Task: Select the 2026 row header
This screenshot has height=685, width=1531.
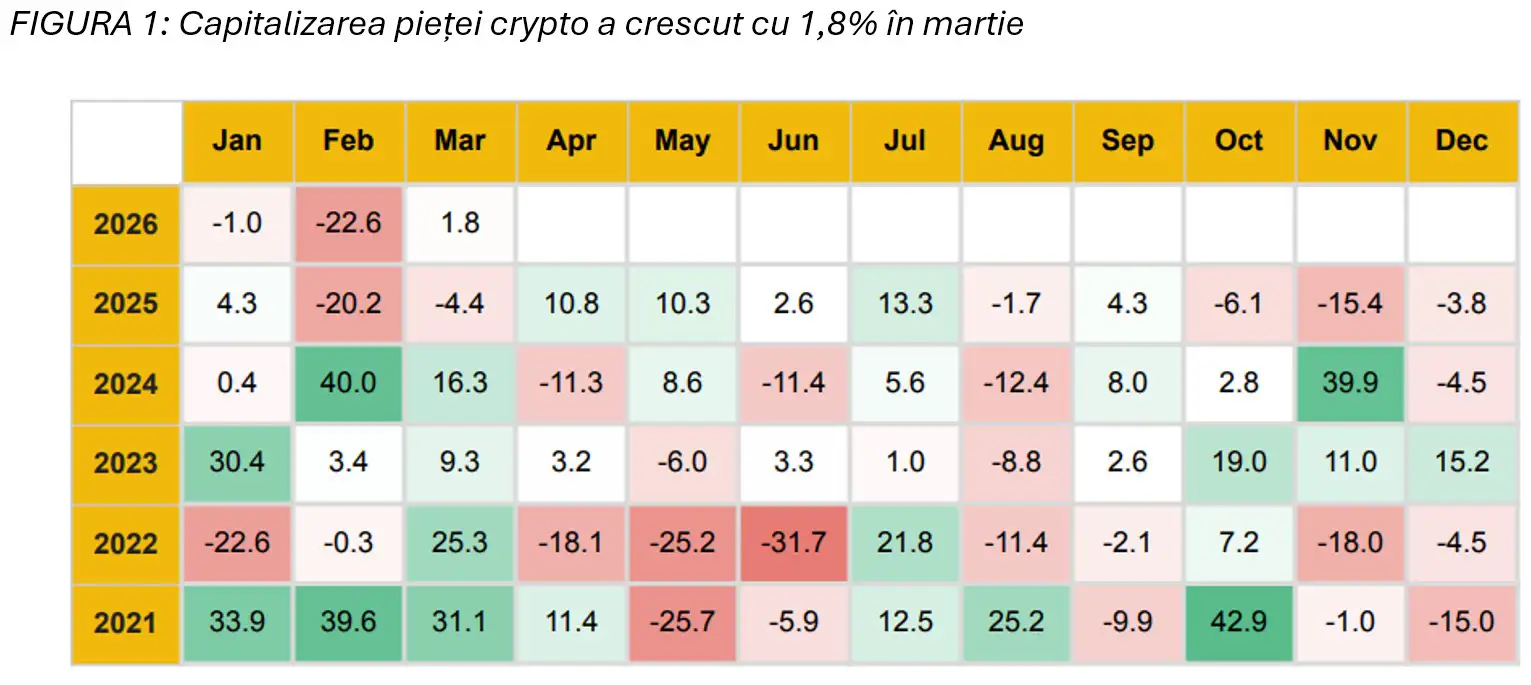Action: (x=126, y=223)
